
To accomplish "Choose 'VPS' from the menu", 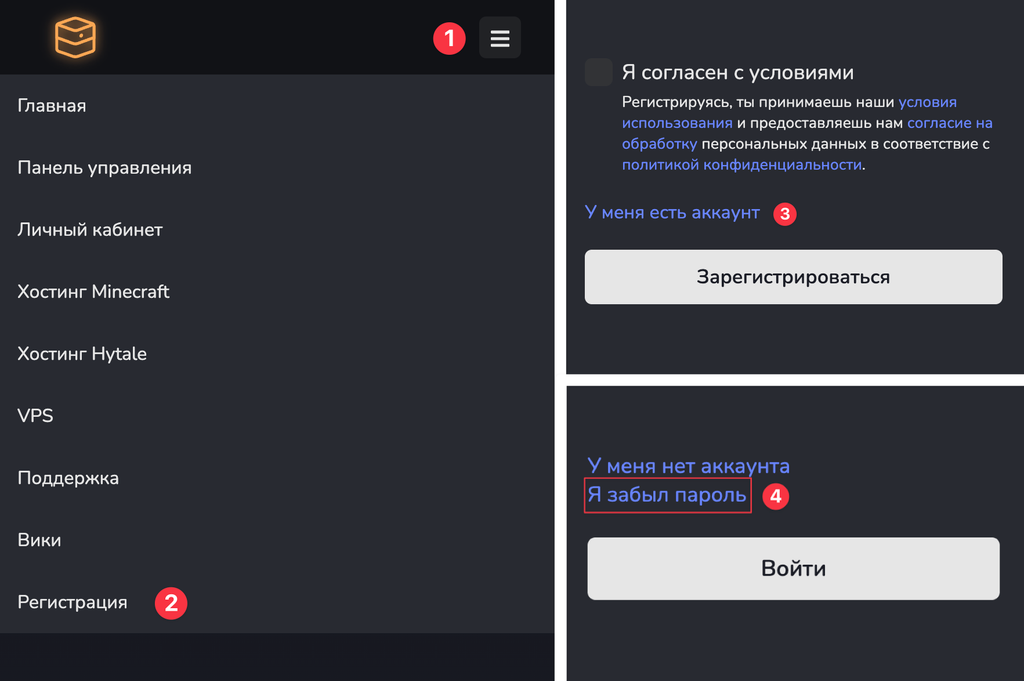I will 35,415.
